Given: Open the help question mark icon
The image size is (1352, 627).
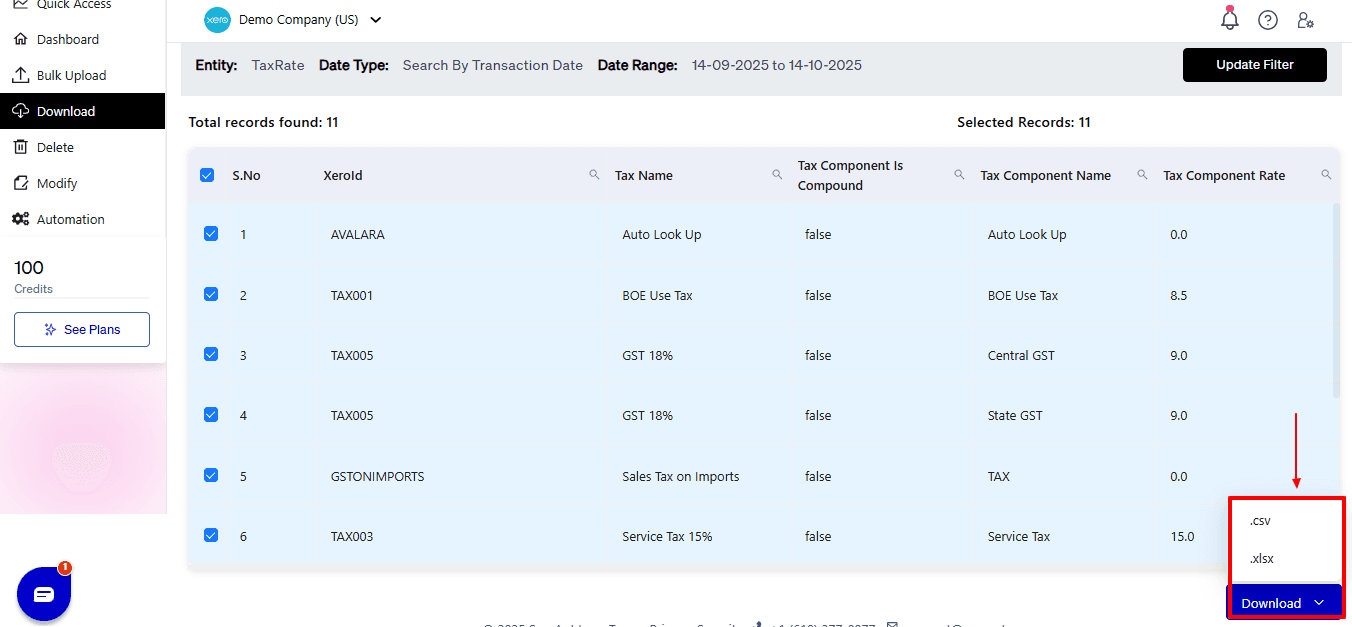Looking at the screenshot, I should 1268,19.
